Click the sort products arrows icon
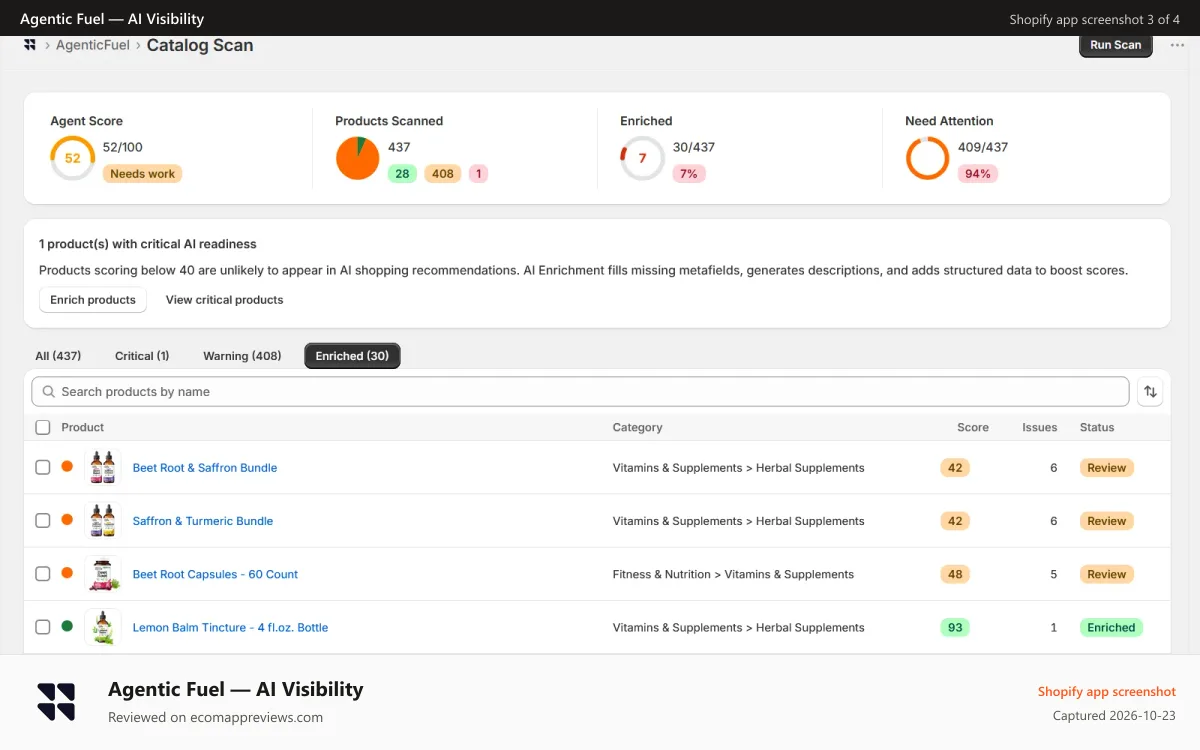The height and width of the screenshot is (750, 1200). pos(1150,392)
